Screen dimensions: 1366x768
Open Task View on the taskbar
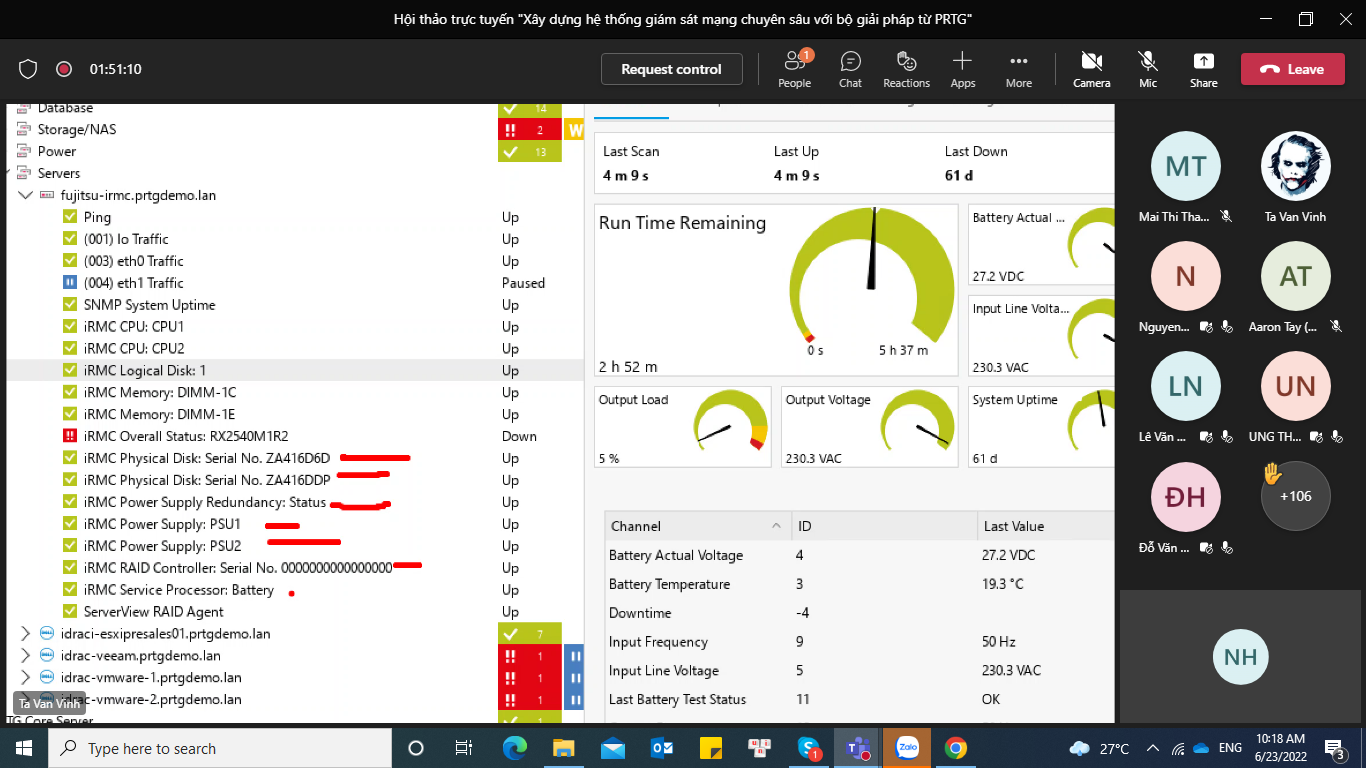pos(463,748)
